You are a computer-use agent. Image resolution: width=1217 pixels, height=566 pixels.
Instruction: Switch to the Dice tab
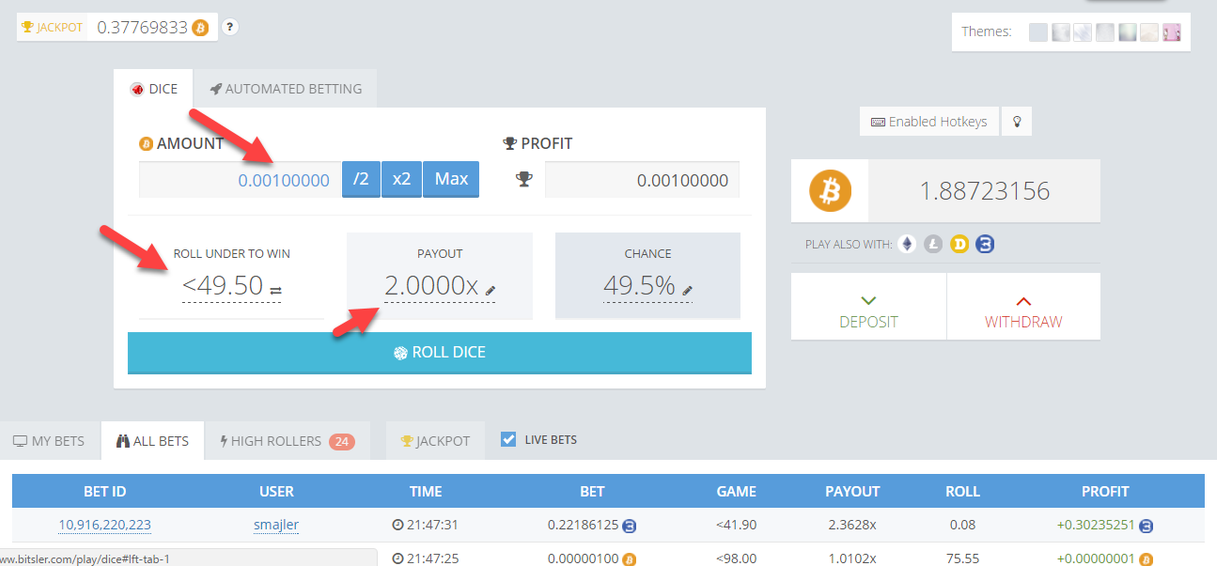pos(154,89)
